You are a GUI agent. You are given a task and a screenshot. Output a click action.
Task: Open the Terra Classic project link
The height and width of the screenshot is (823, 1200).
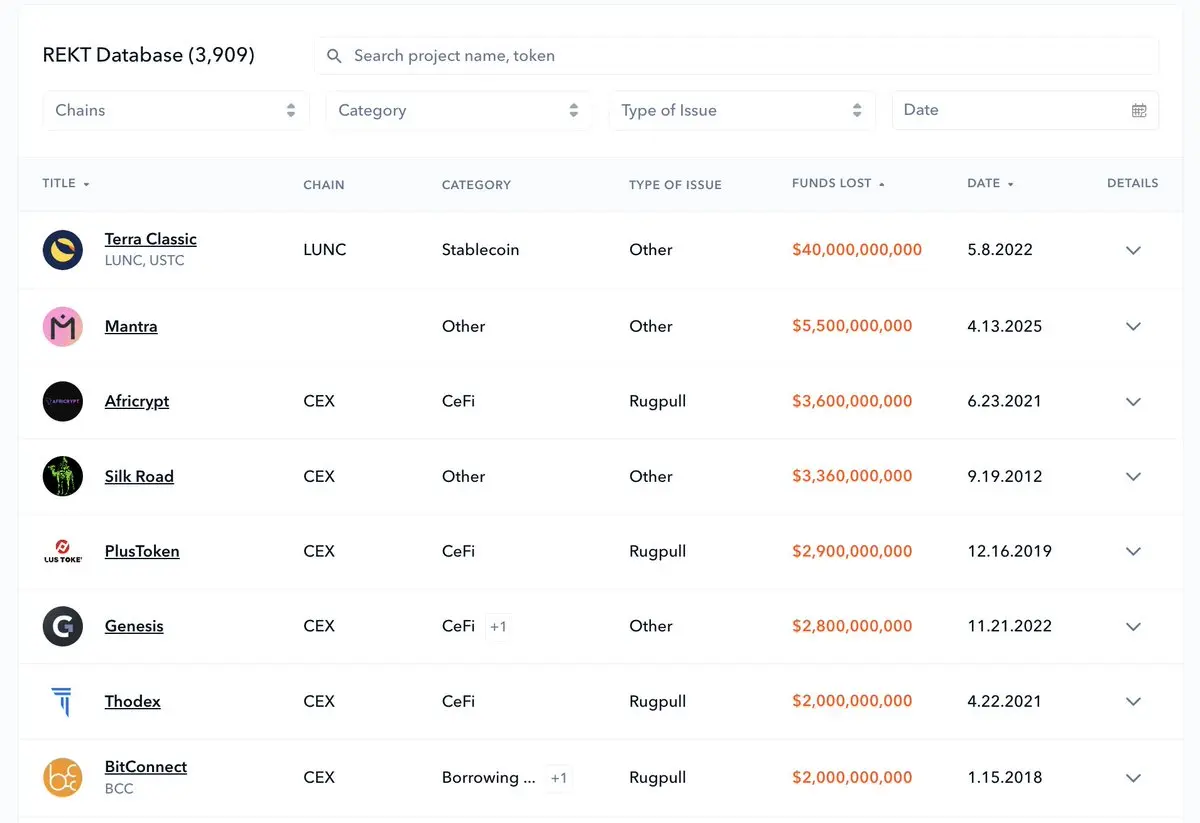tap(151, 239)
